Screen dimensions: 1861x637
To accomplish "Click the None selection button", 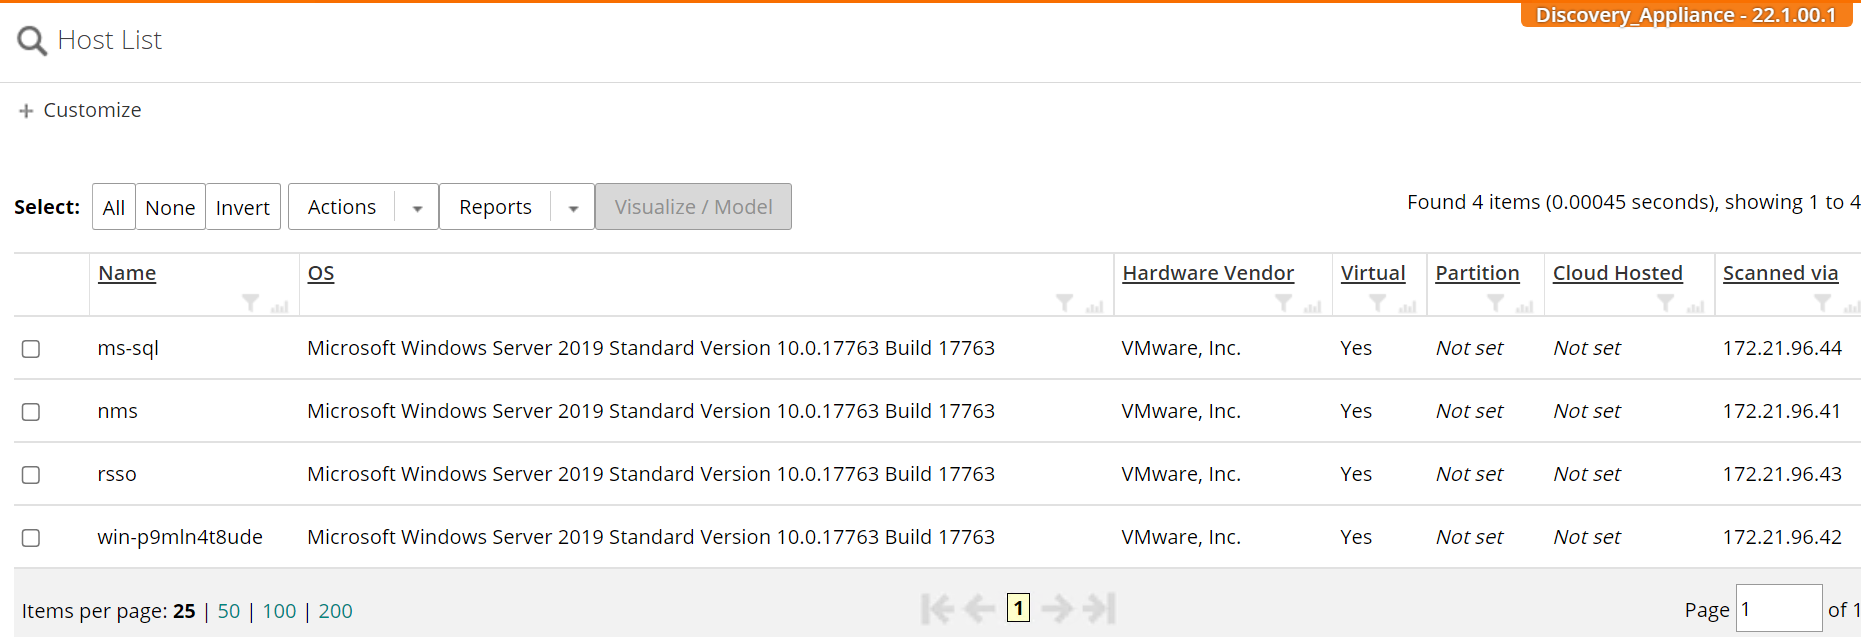I will pyautogui.click(x=170, y=207).
